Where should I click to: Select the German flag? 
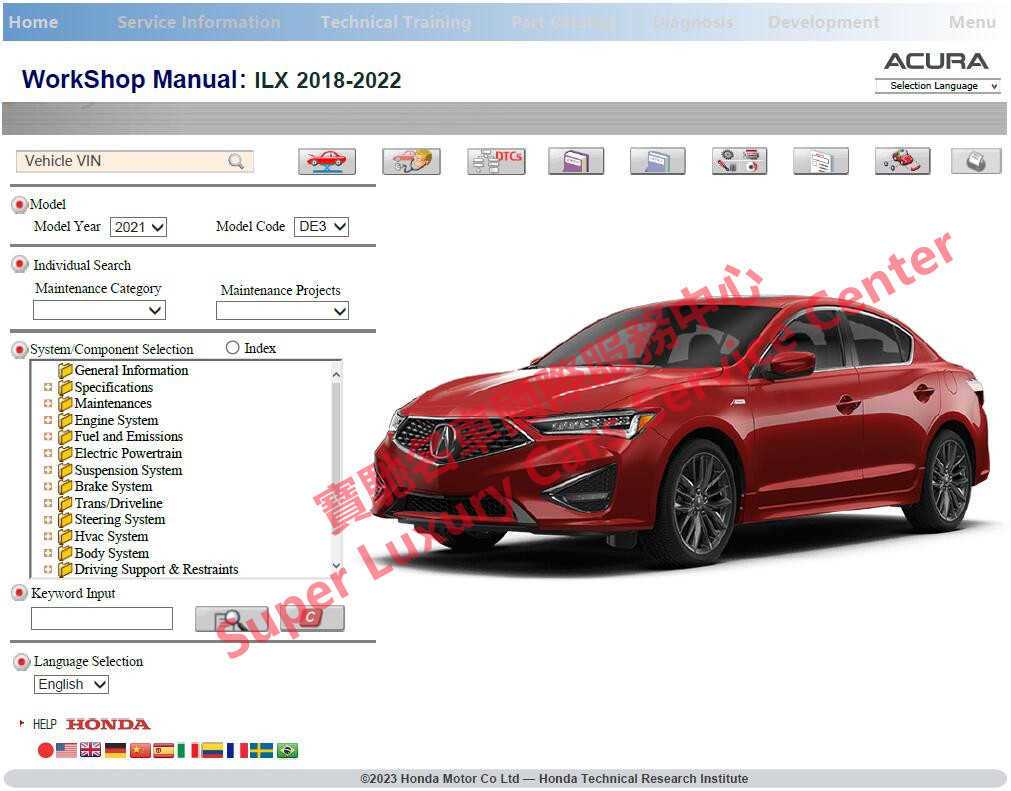[x=115, y=750]
